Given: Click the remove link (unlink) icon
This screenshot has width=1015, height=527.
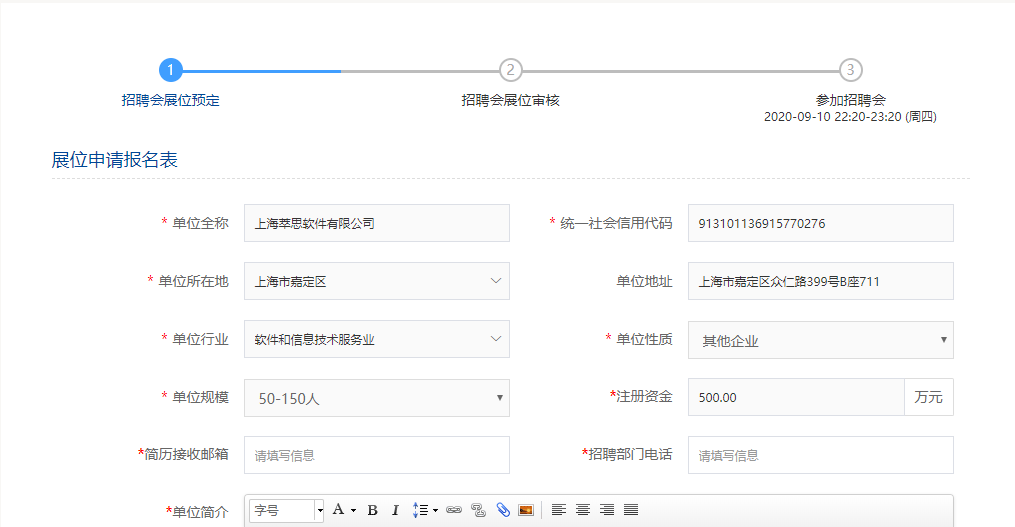Looking at the screenshot, I should [478, 510].
